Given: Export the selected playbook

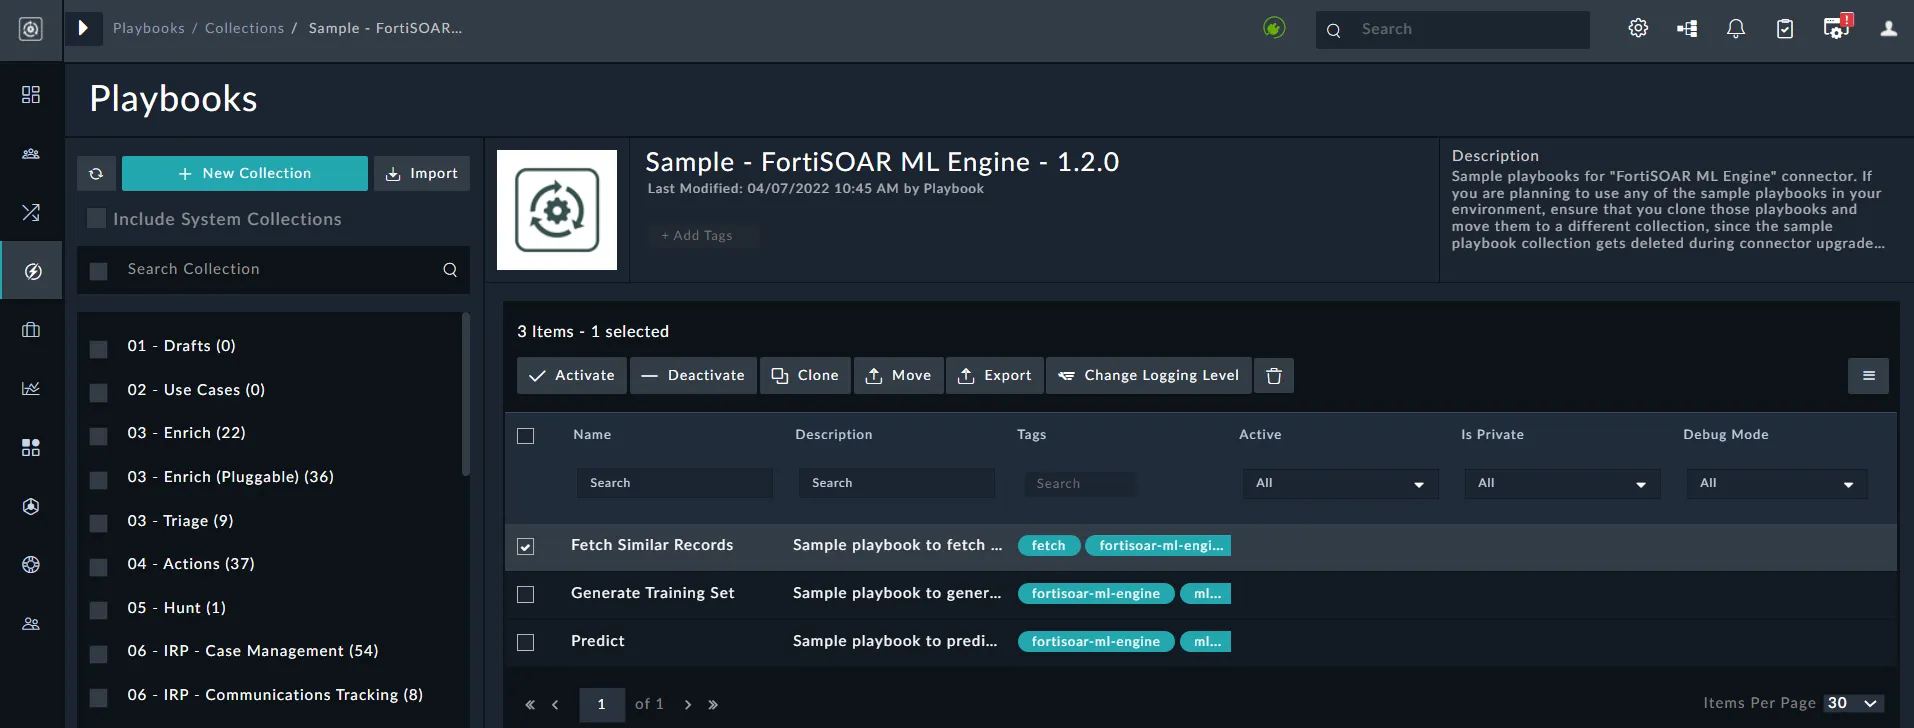Looking at the screenshot, I should (995, 376).
